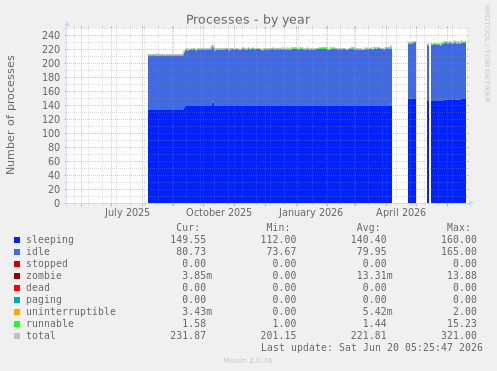The image size is (497, 371).
Task: Select the 'dead' legend label
Action: click(x=38, y=287)
